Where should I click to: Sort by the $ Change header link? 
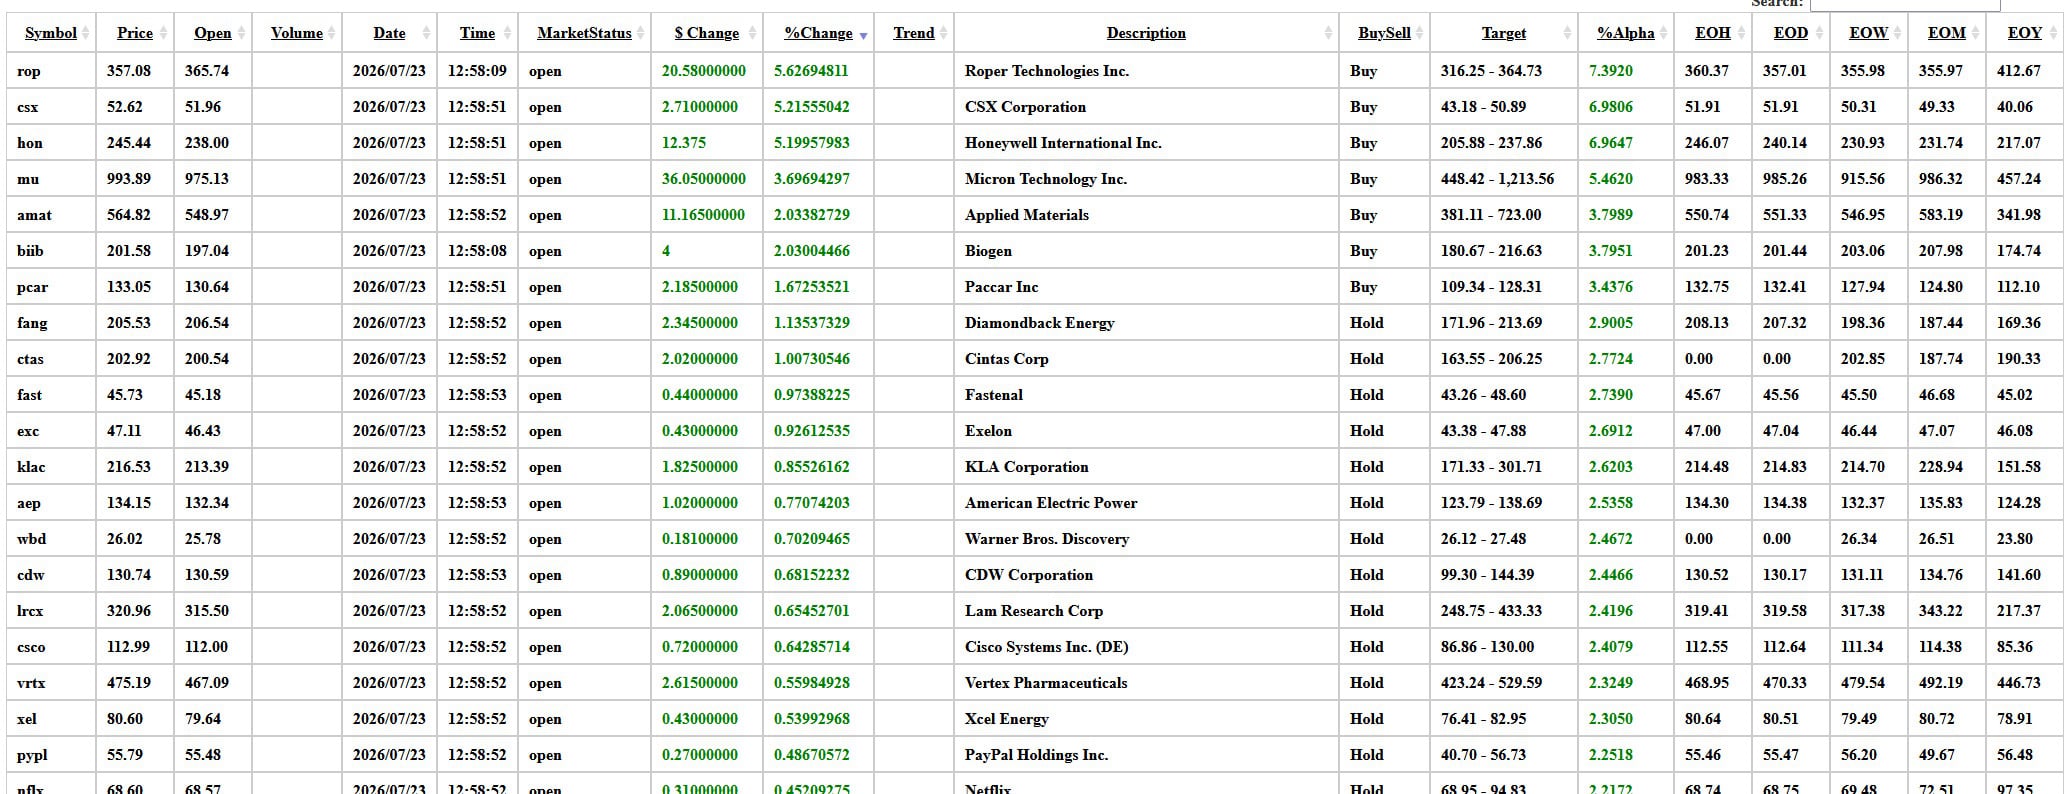[x=707, y=33]
